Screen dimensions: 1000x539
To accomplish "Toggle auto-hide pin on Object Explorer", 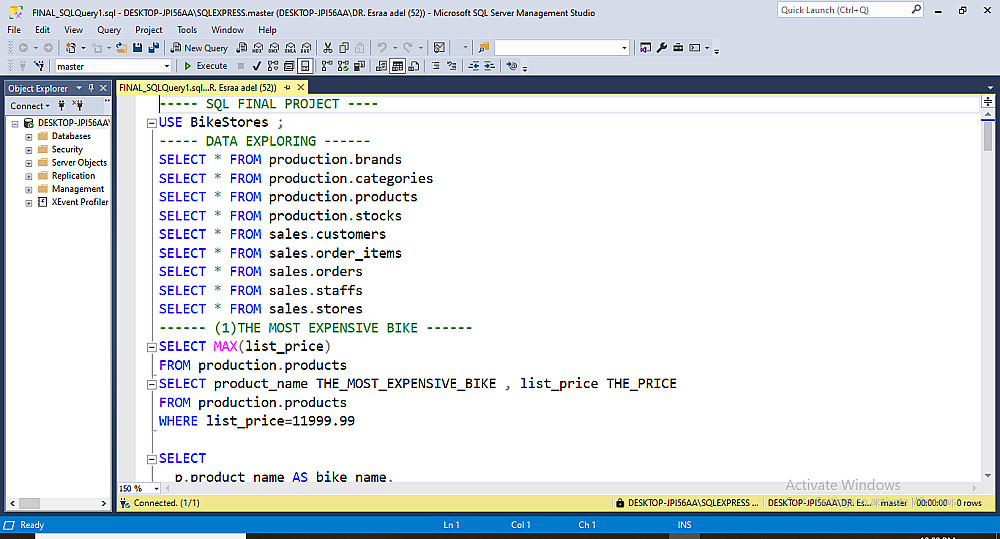I will click(91, 88).
